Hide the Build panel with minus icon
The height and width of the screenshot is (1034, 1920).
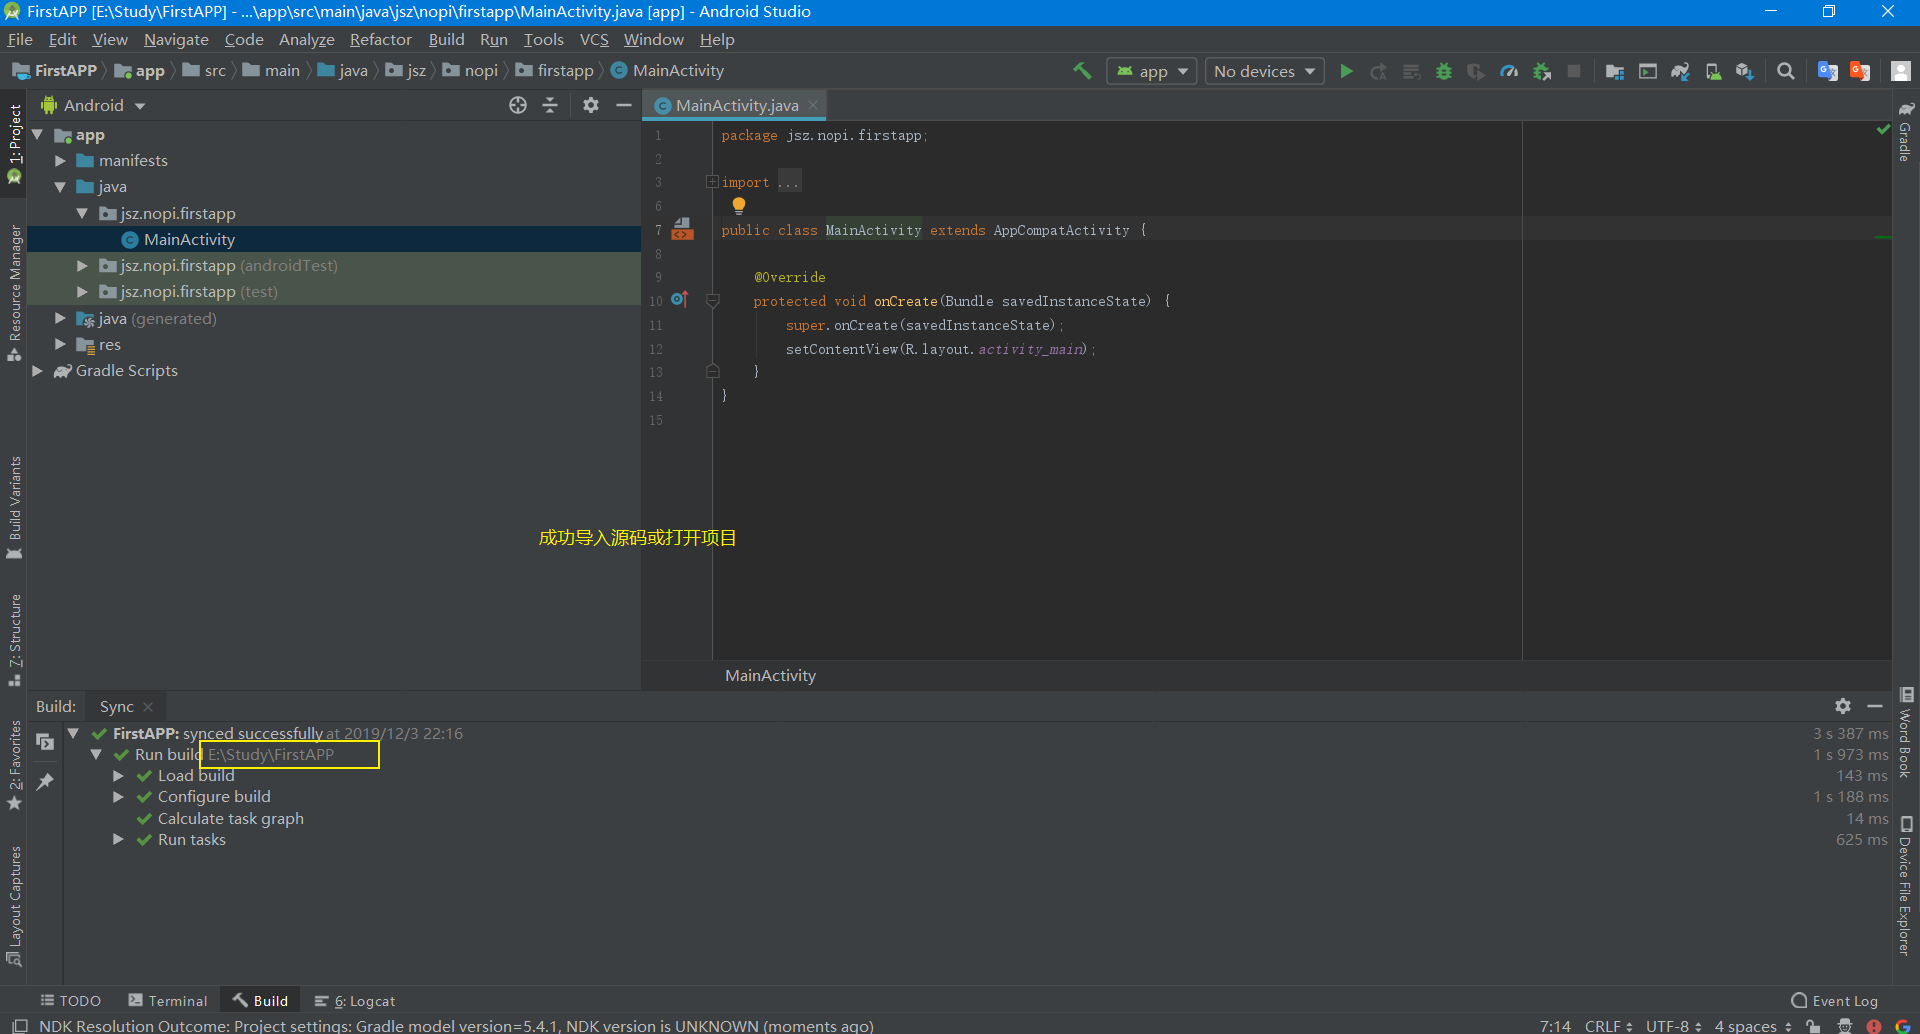(x=1875, y=706)
